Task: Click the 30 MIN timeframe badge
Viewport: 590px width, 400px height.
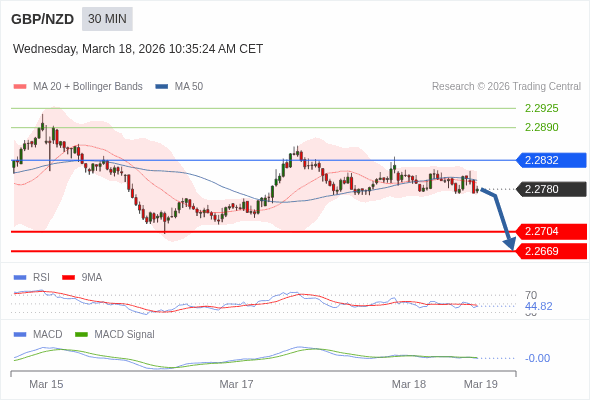Action: (107, 19)
